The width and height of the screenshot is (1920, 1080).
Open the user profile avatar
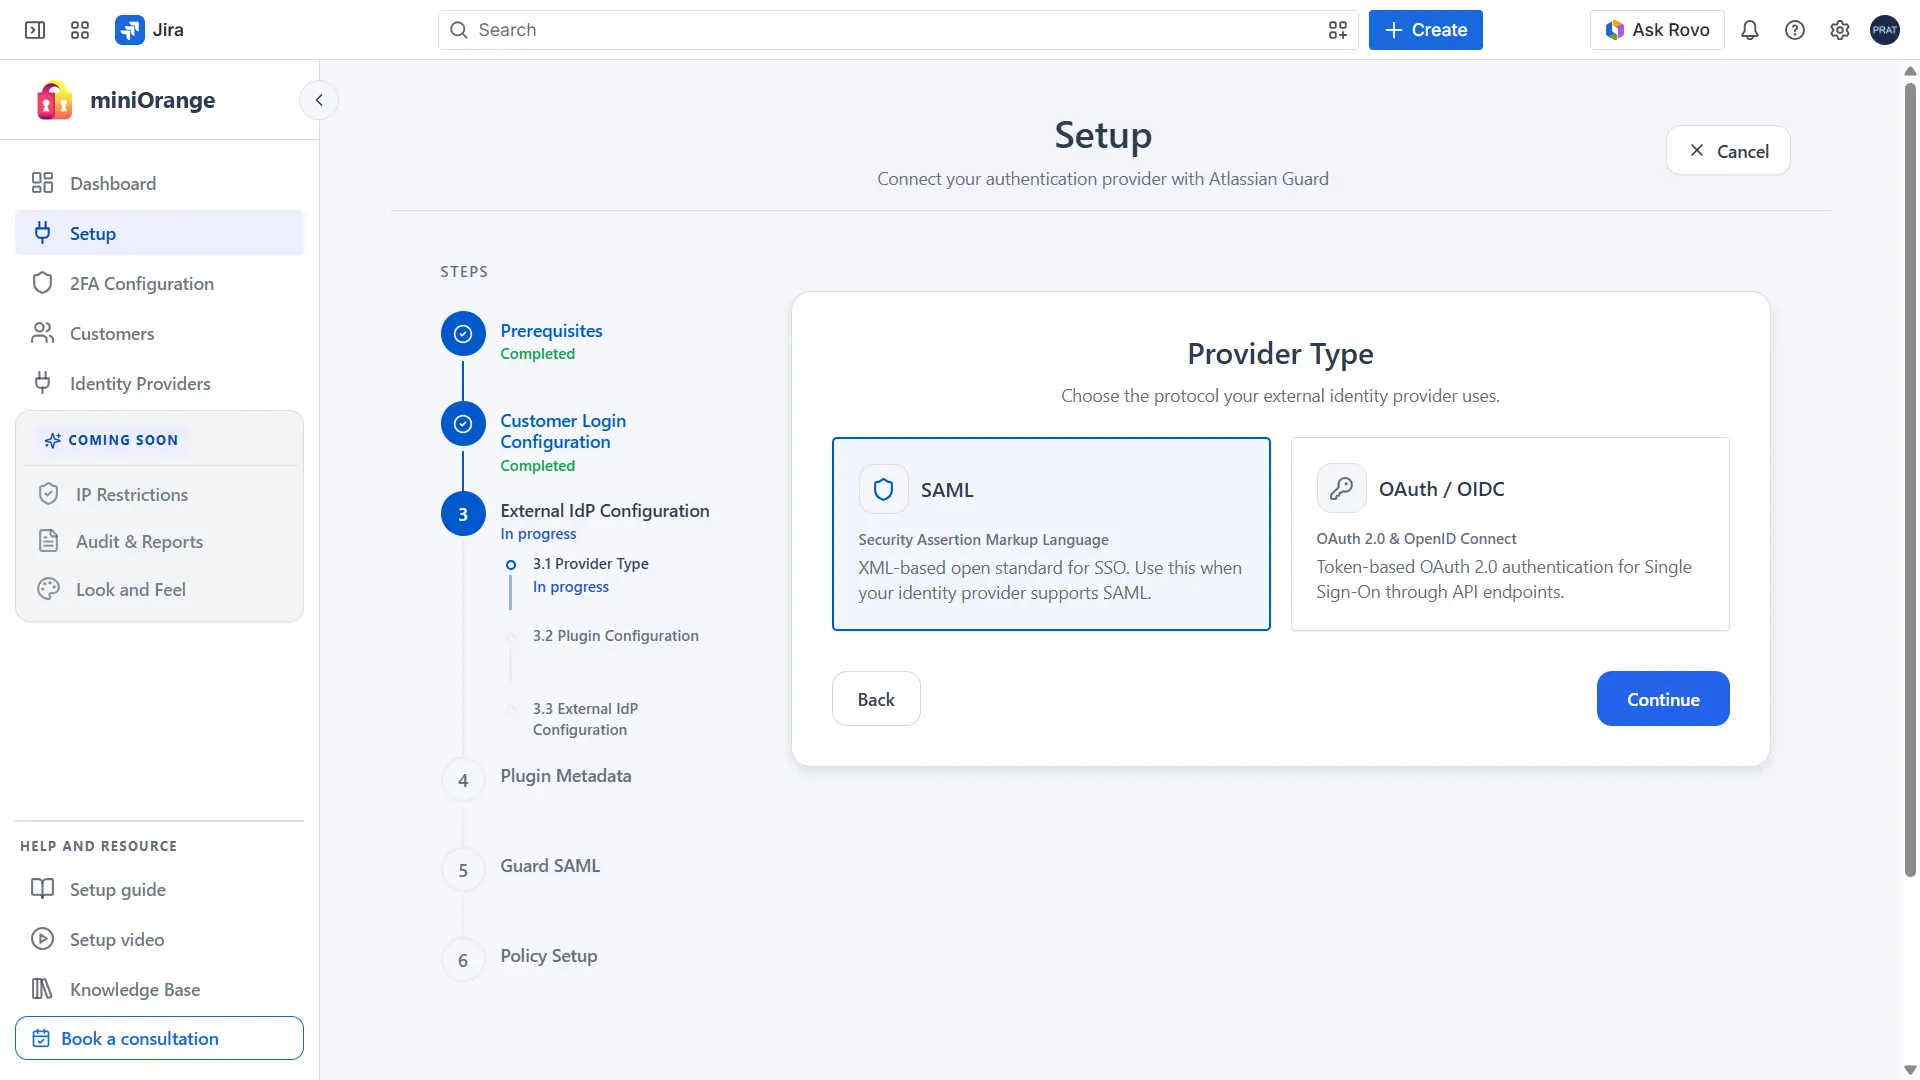coord(1884,30)
